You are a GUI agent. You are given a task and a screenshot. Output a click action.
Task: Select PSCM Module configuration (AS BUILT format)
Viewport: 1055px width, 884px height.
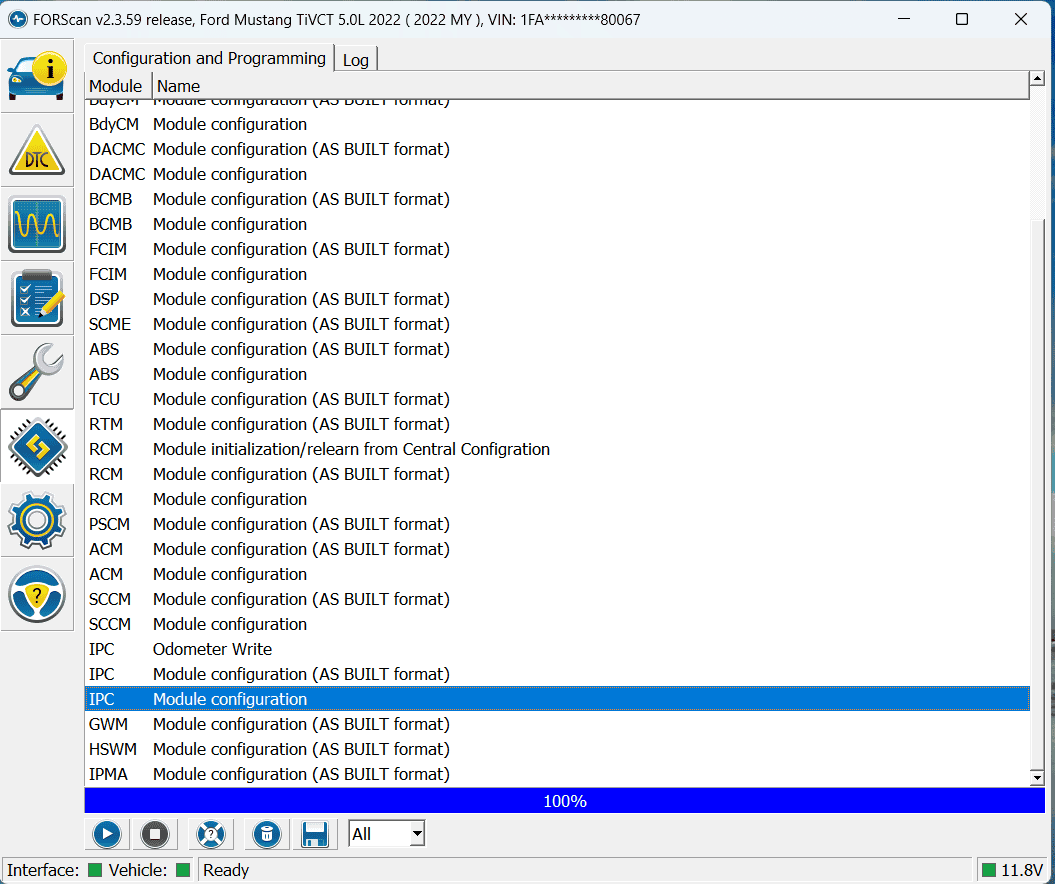click(557, 524)
